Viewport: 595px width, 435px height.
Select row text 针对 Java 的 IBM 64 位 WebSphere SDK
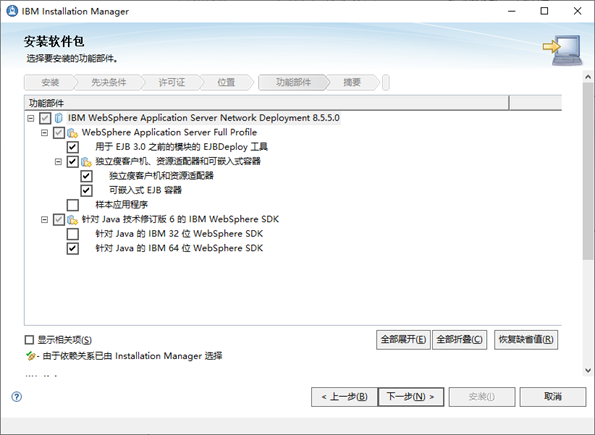coord(179,249)
